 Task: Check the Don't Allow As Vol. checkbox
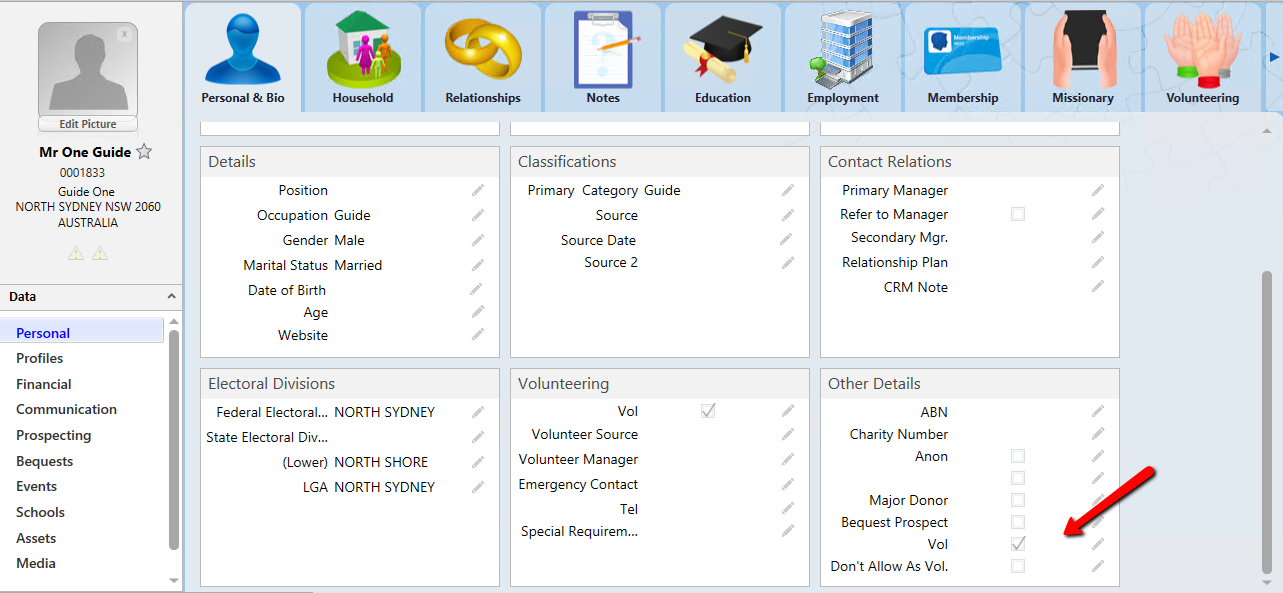[x=1018, y=566]
